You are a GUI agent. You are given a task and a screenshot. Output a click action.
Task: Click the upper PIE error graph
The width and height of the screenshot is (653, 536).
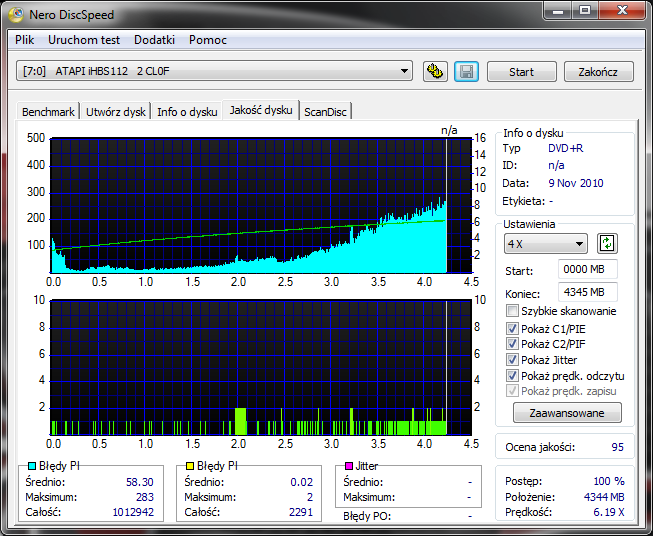261,205
